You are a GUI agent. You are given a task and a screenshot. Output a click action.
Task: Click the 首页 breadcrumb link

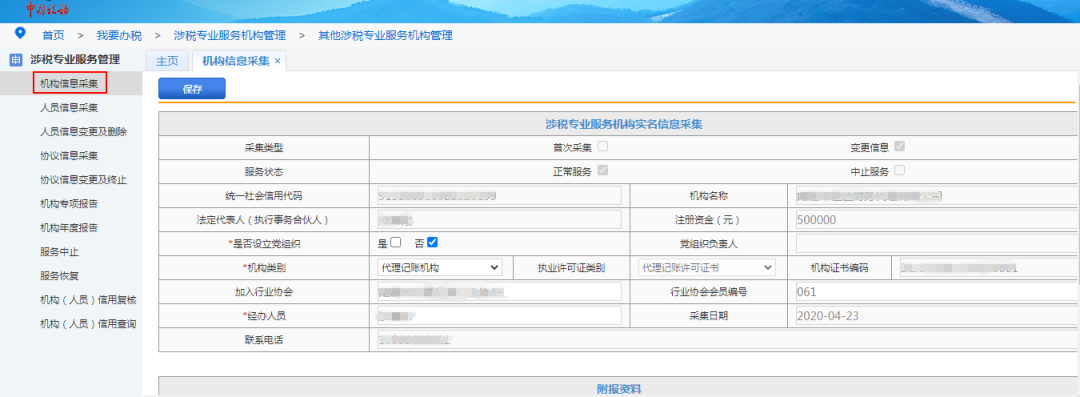[x=53, y=35]
